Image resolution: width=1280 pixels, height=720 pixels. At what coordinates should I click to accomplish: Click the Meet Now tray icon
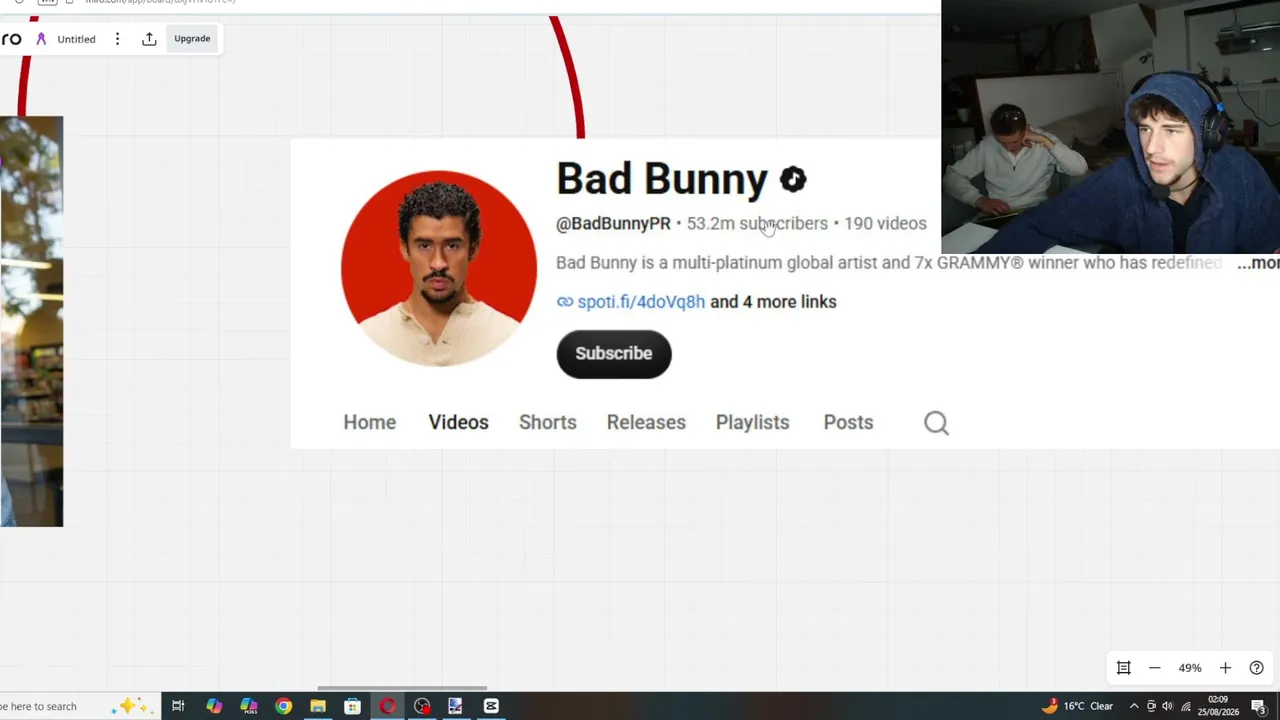[1151, 706]
